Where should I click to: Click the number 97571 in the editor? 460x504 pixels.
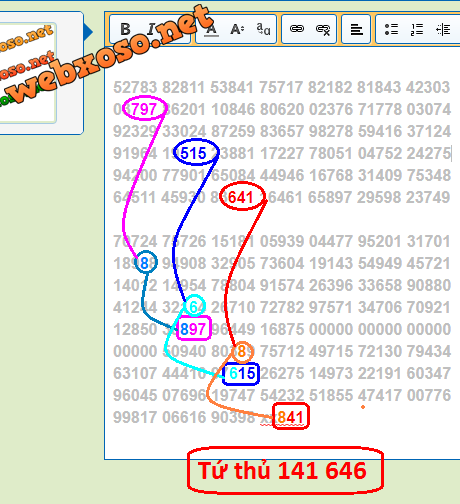point(330,307)
